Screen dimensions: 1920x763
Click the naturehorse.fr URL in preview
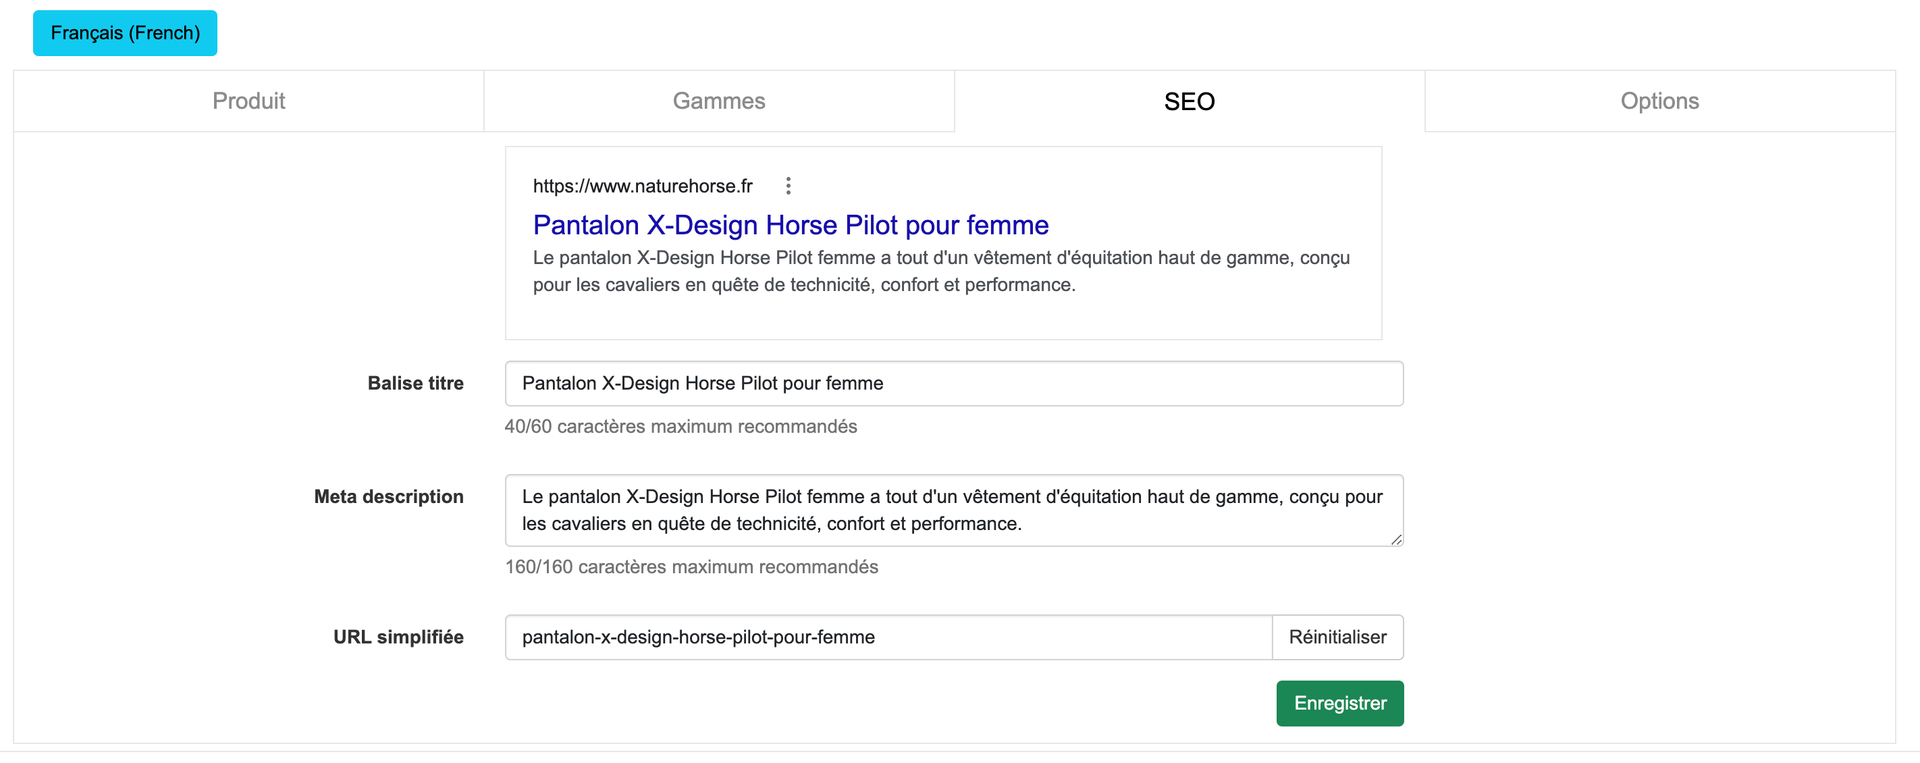pos(642,186)
